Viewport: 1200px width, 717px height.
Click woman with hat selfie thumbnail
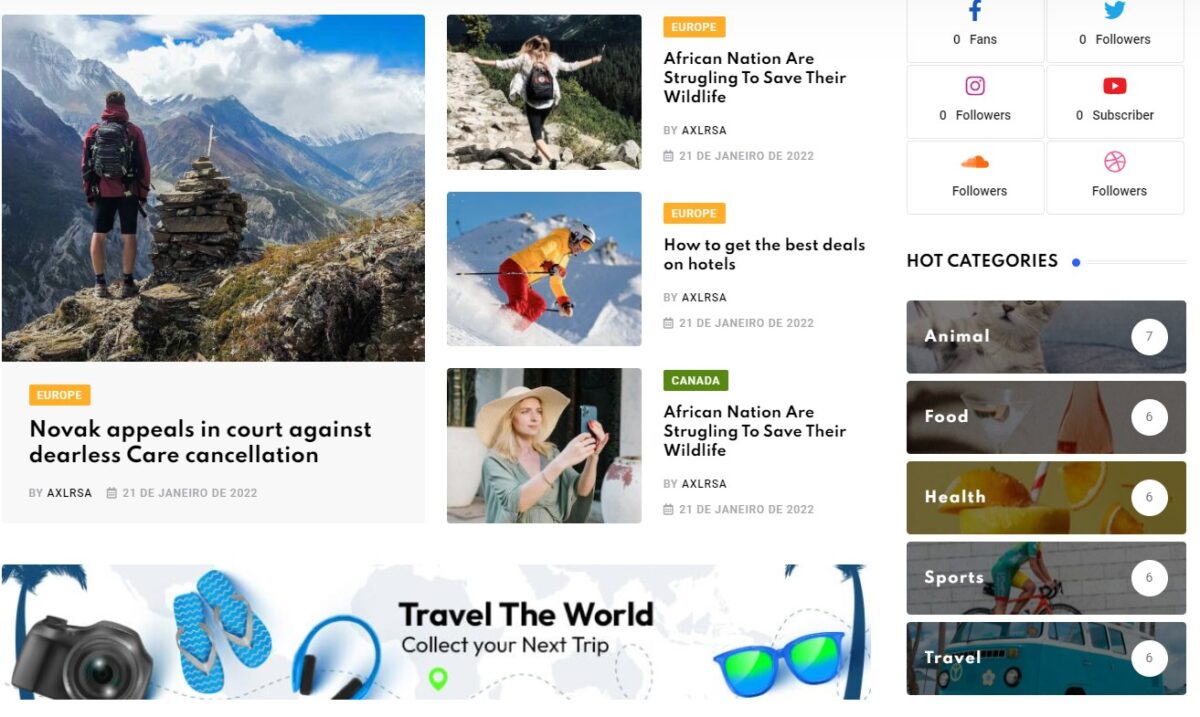click(x=544, y=446)
